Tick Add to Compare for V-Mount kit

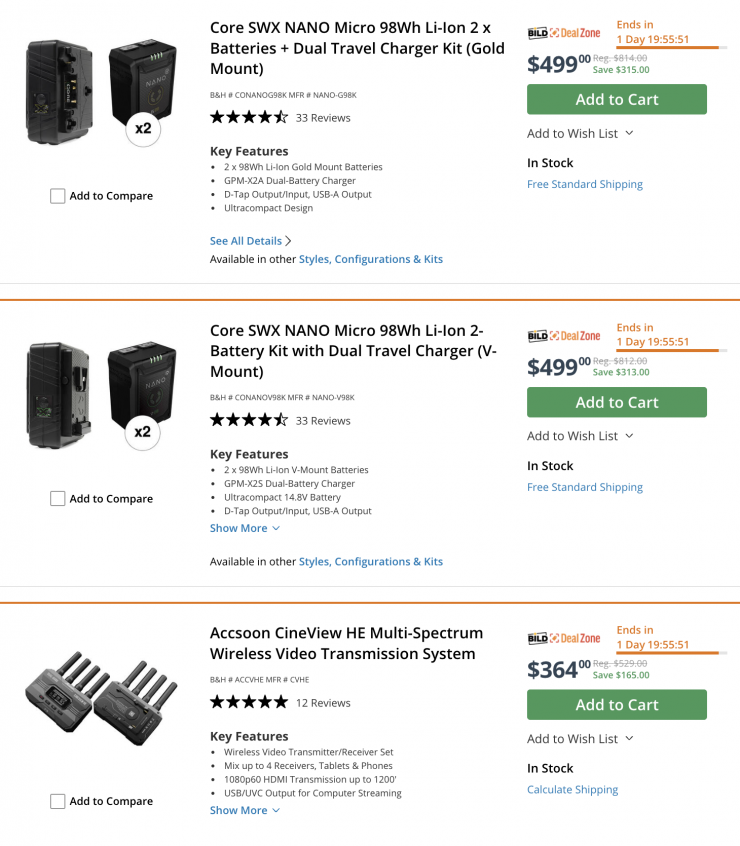(x=58, y=498)
